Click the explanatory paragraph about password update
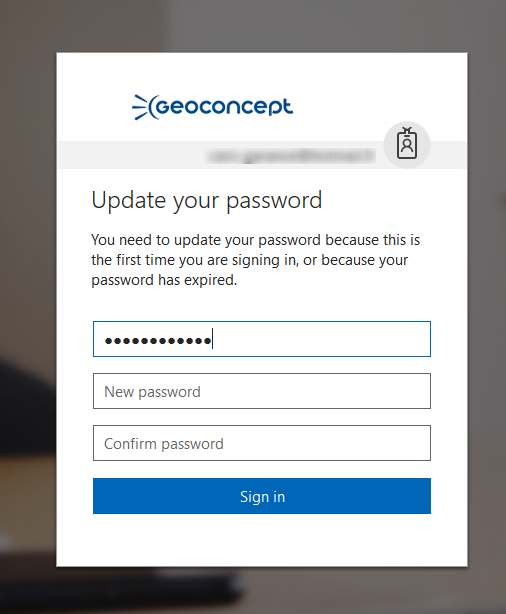This screenshot has width=506, height=614. pyautogui.click(x=255, y=260)
